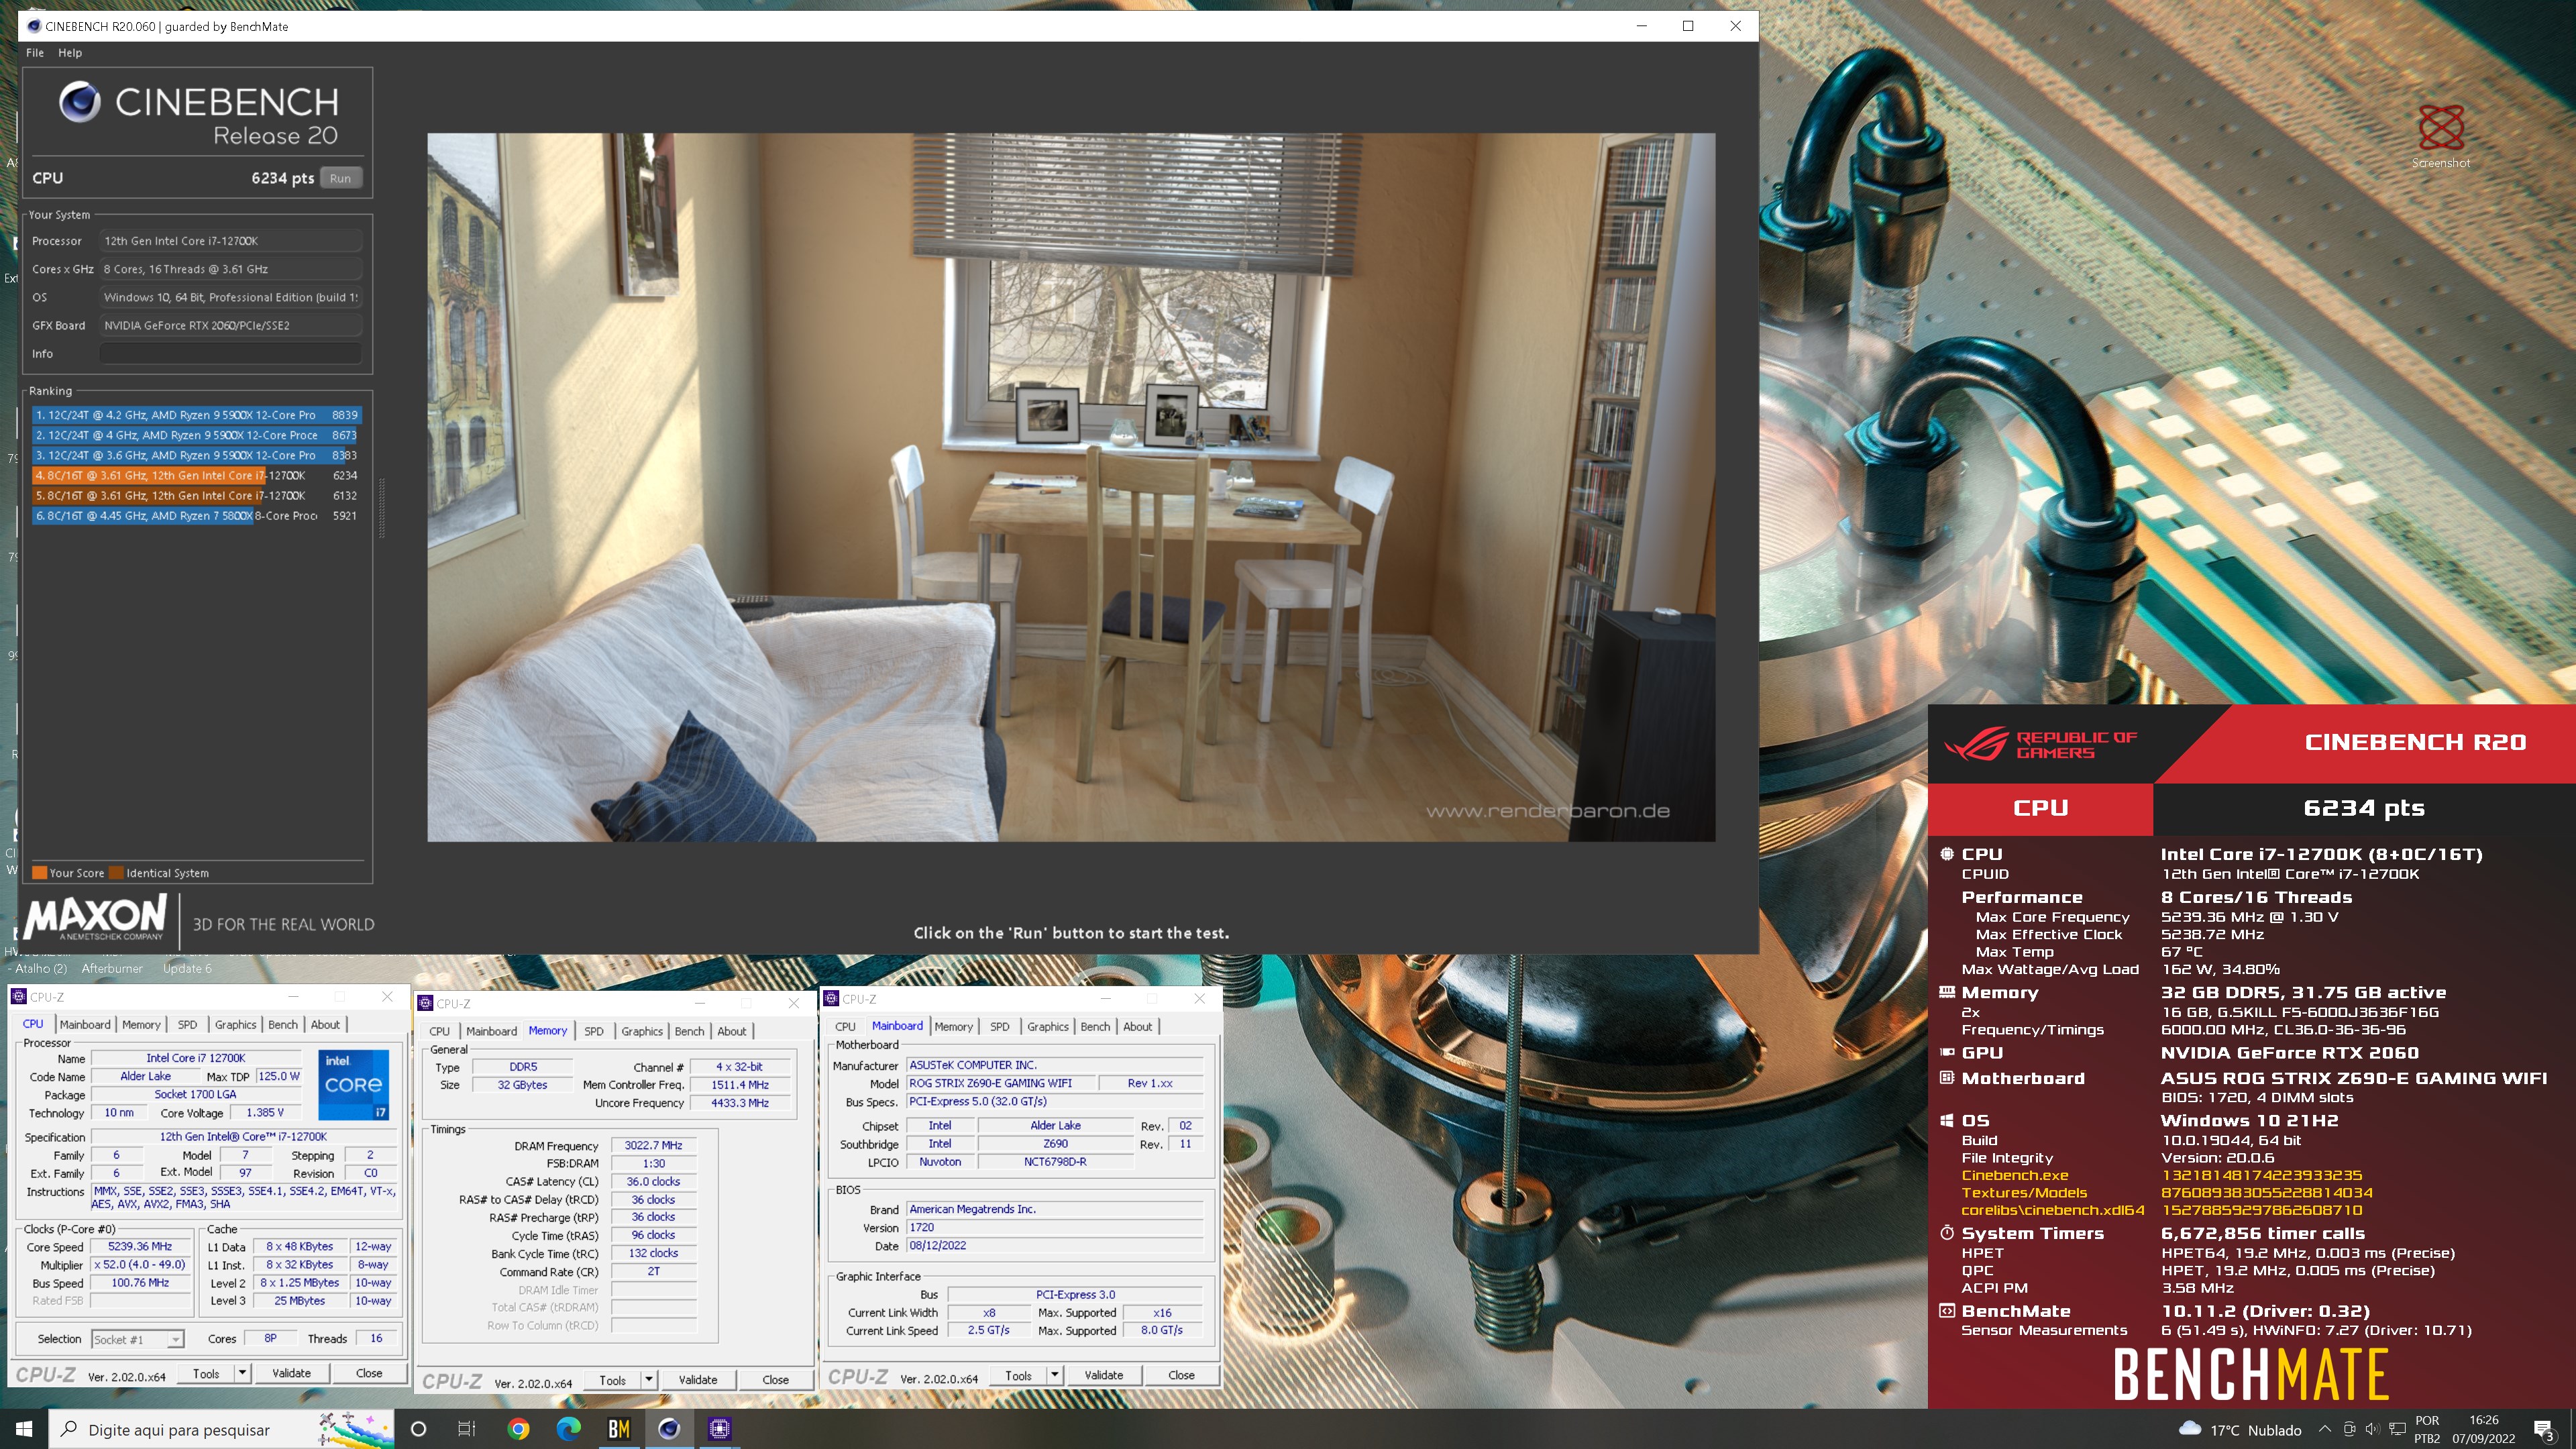
Task: Open the File menu in Cinebench
Action: 35,53
